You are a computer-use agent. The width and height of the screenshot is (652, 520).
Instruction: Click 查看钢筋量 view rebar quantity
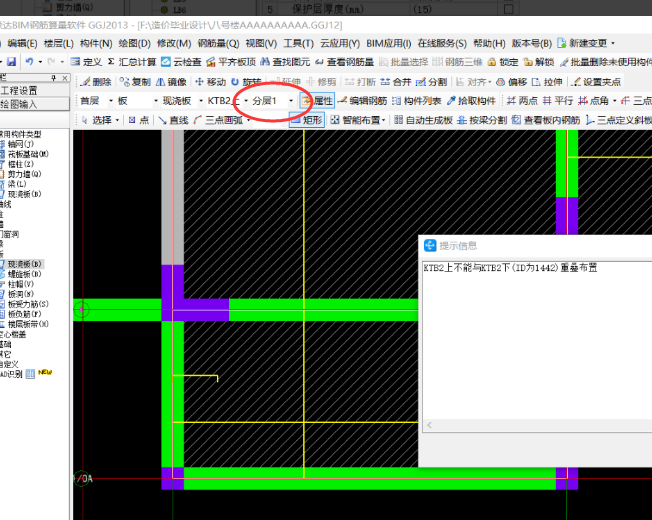344,62
